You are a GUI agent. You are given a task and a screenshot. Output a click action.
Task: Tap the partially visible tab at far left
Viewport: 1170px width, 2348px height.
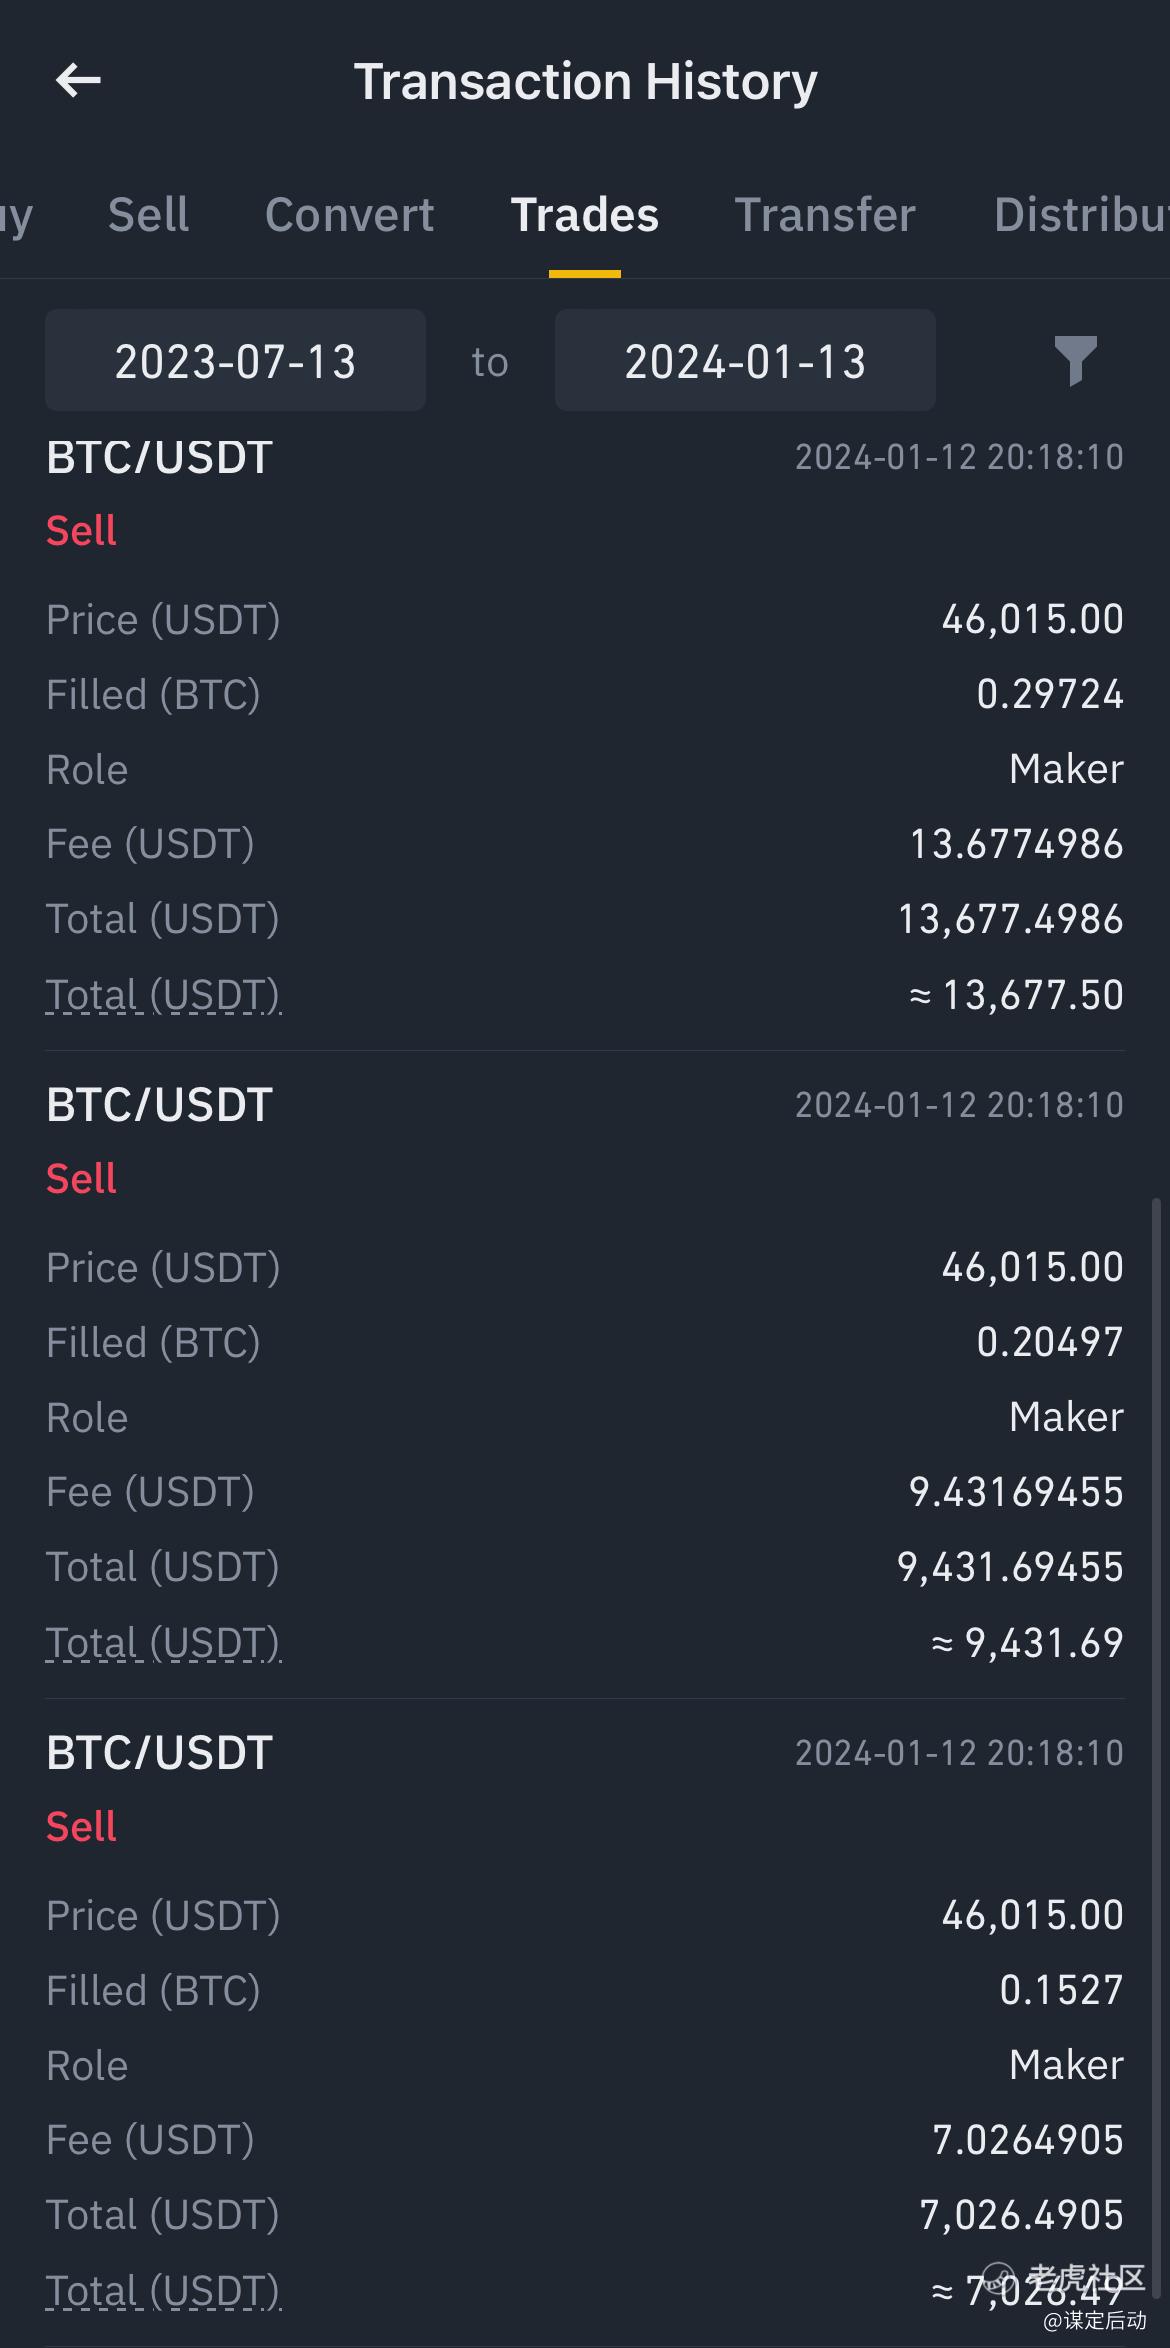coord(15,215)
